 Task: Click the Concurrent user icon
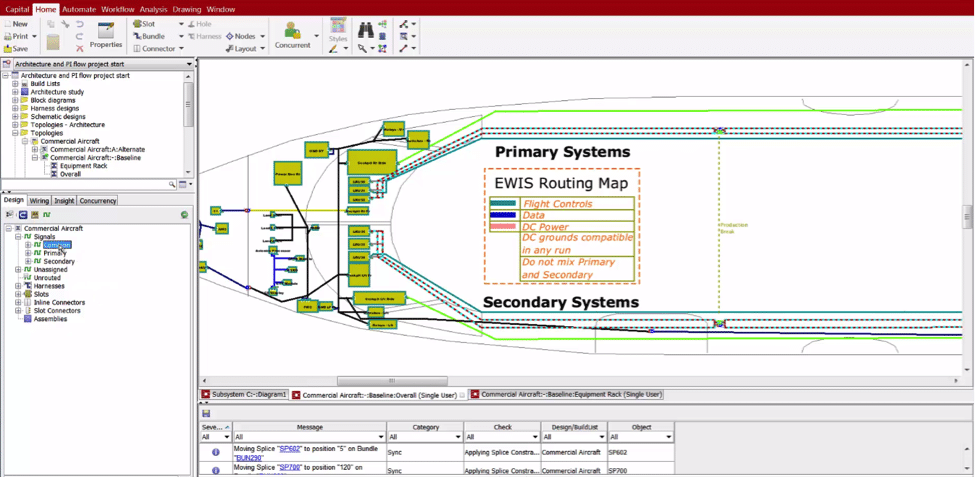292,32
